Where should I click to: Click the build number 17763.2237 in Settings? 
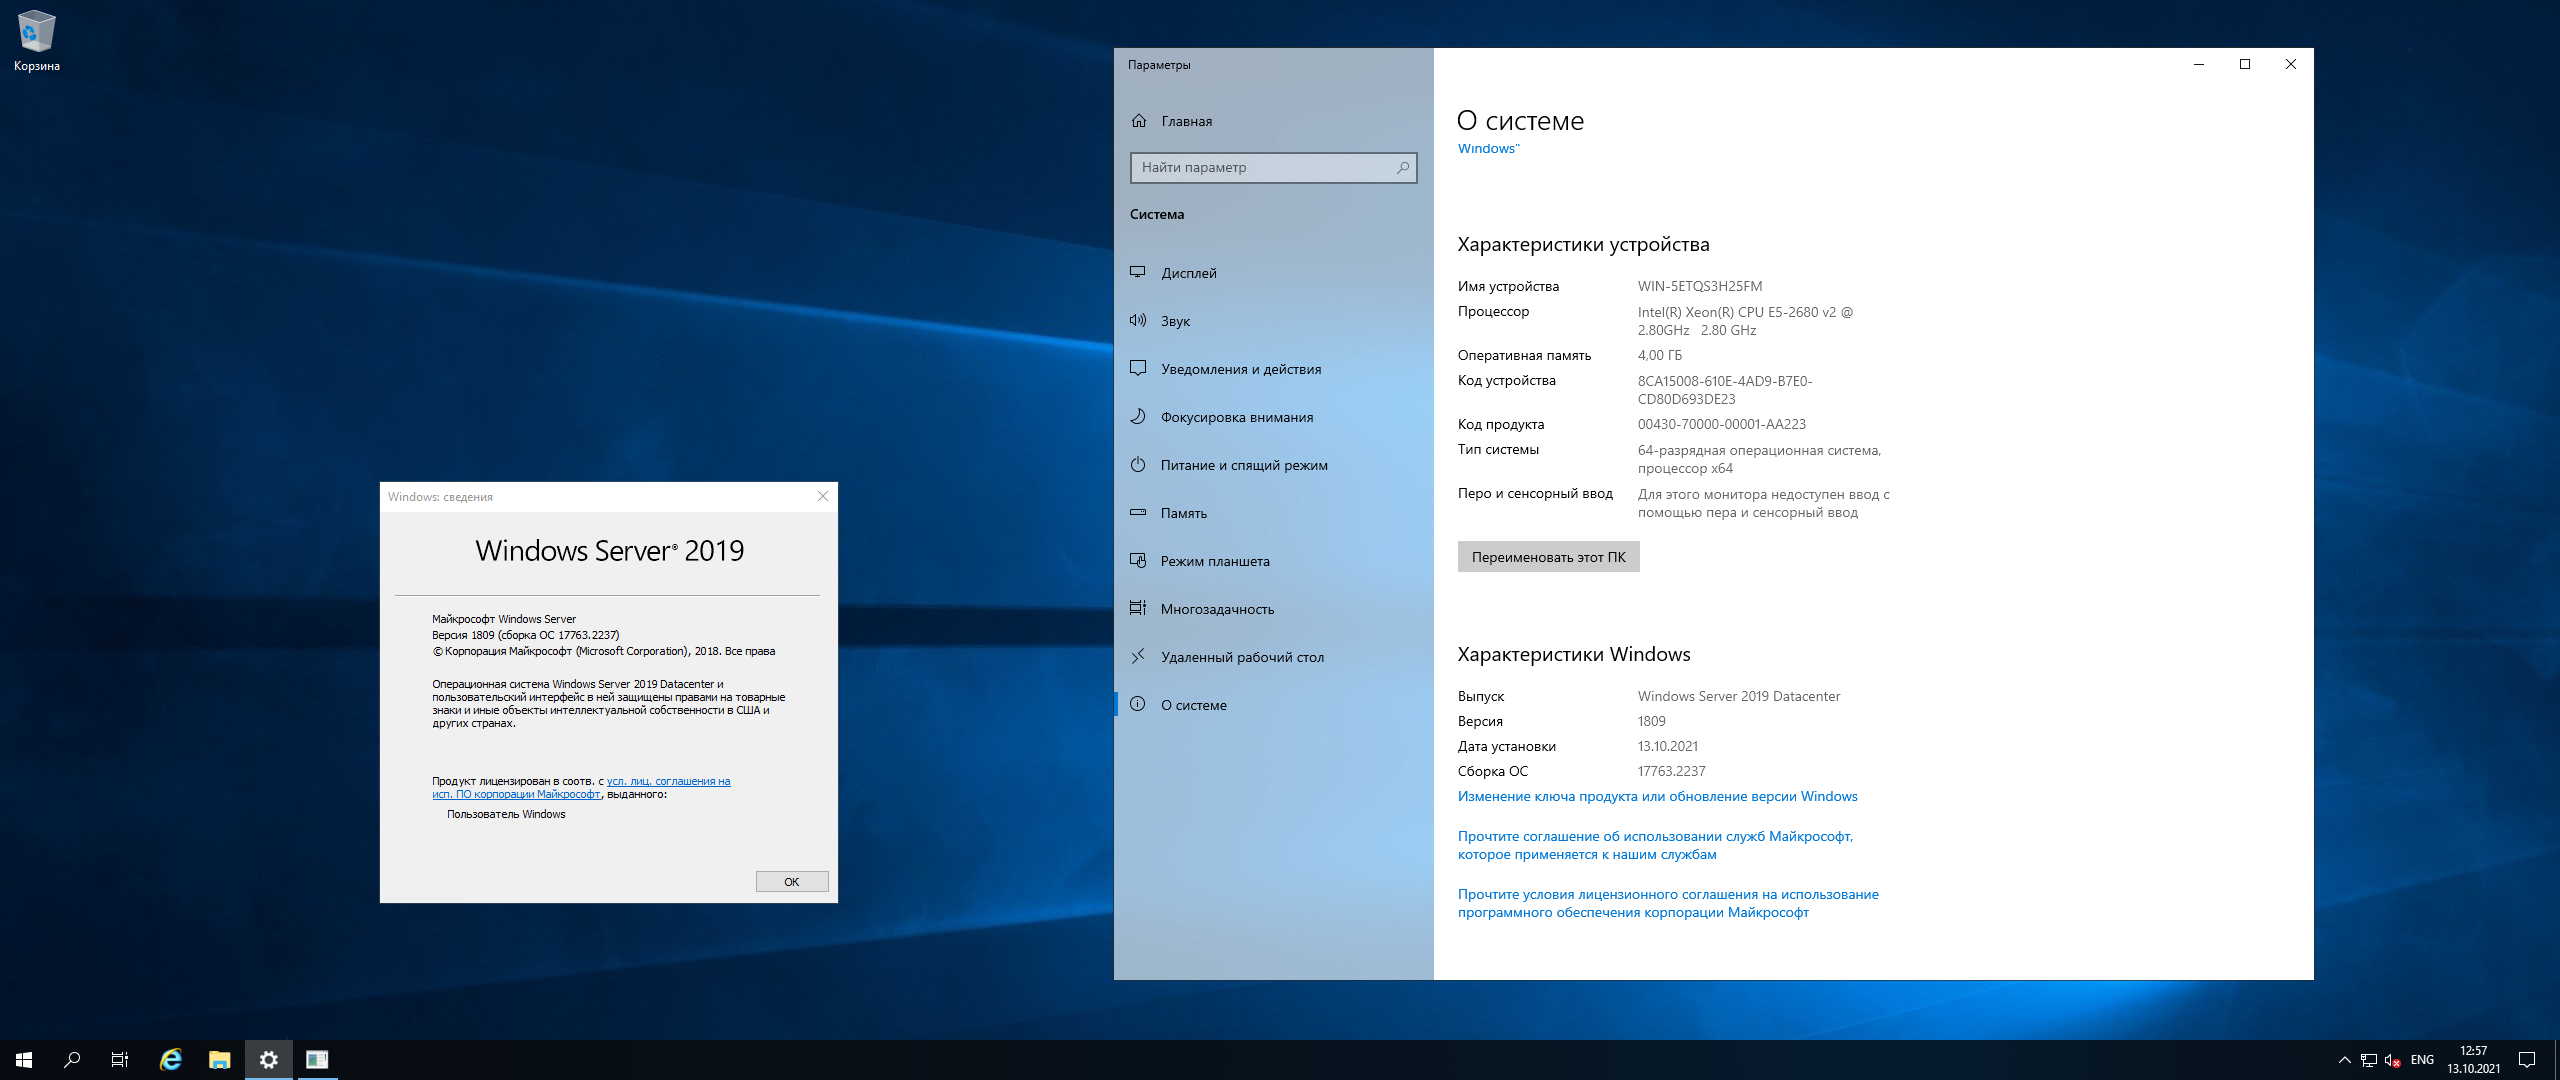coord(1671,772)
